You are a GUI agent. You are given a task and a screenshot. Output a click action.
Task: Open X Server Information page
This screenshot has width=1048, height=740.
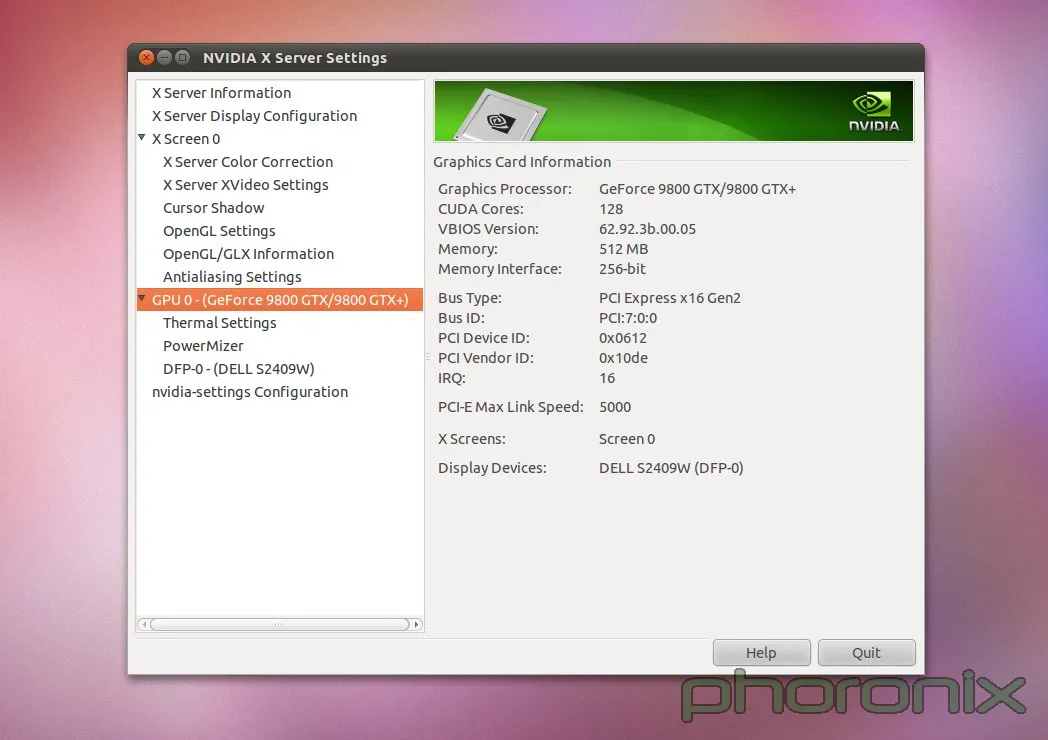point(221,93)
